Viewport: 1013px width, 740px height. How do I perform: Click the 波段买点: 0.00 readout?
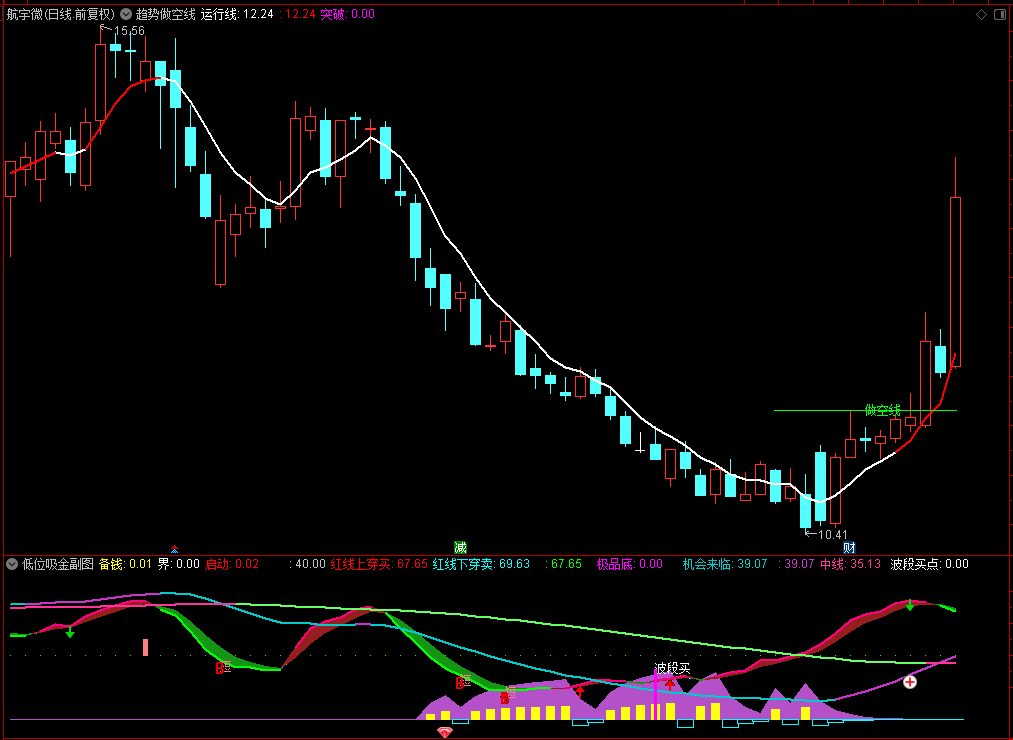(930, 564)
